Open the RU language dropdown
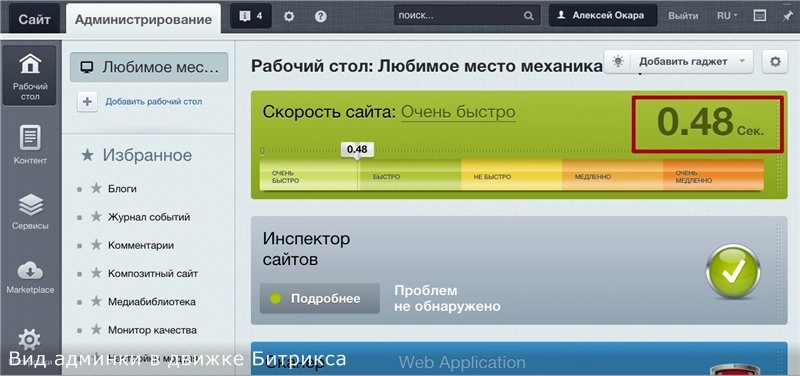This screenshot has height=376, width=800. (727, 16)
